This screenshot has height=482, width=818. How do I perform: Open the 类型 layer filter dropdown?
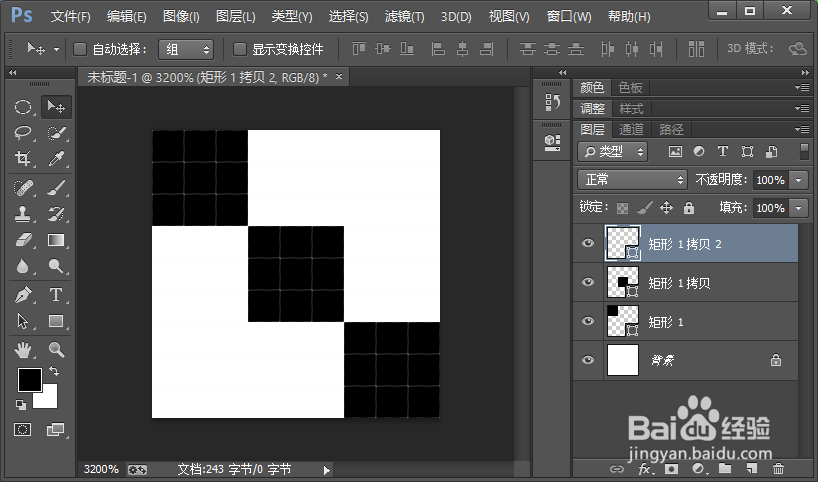click(x=612, y=152)
